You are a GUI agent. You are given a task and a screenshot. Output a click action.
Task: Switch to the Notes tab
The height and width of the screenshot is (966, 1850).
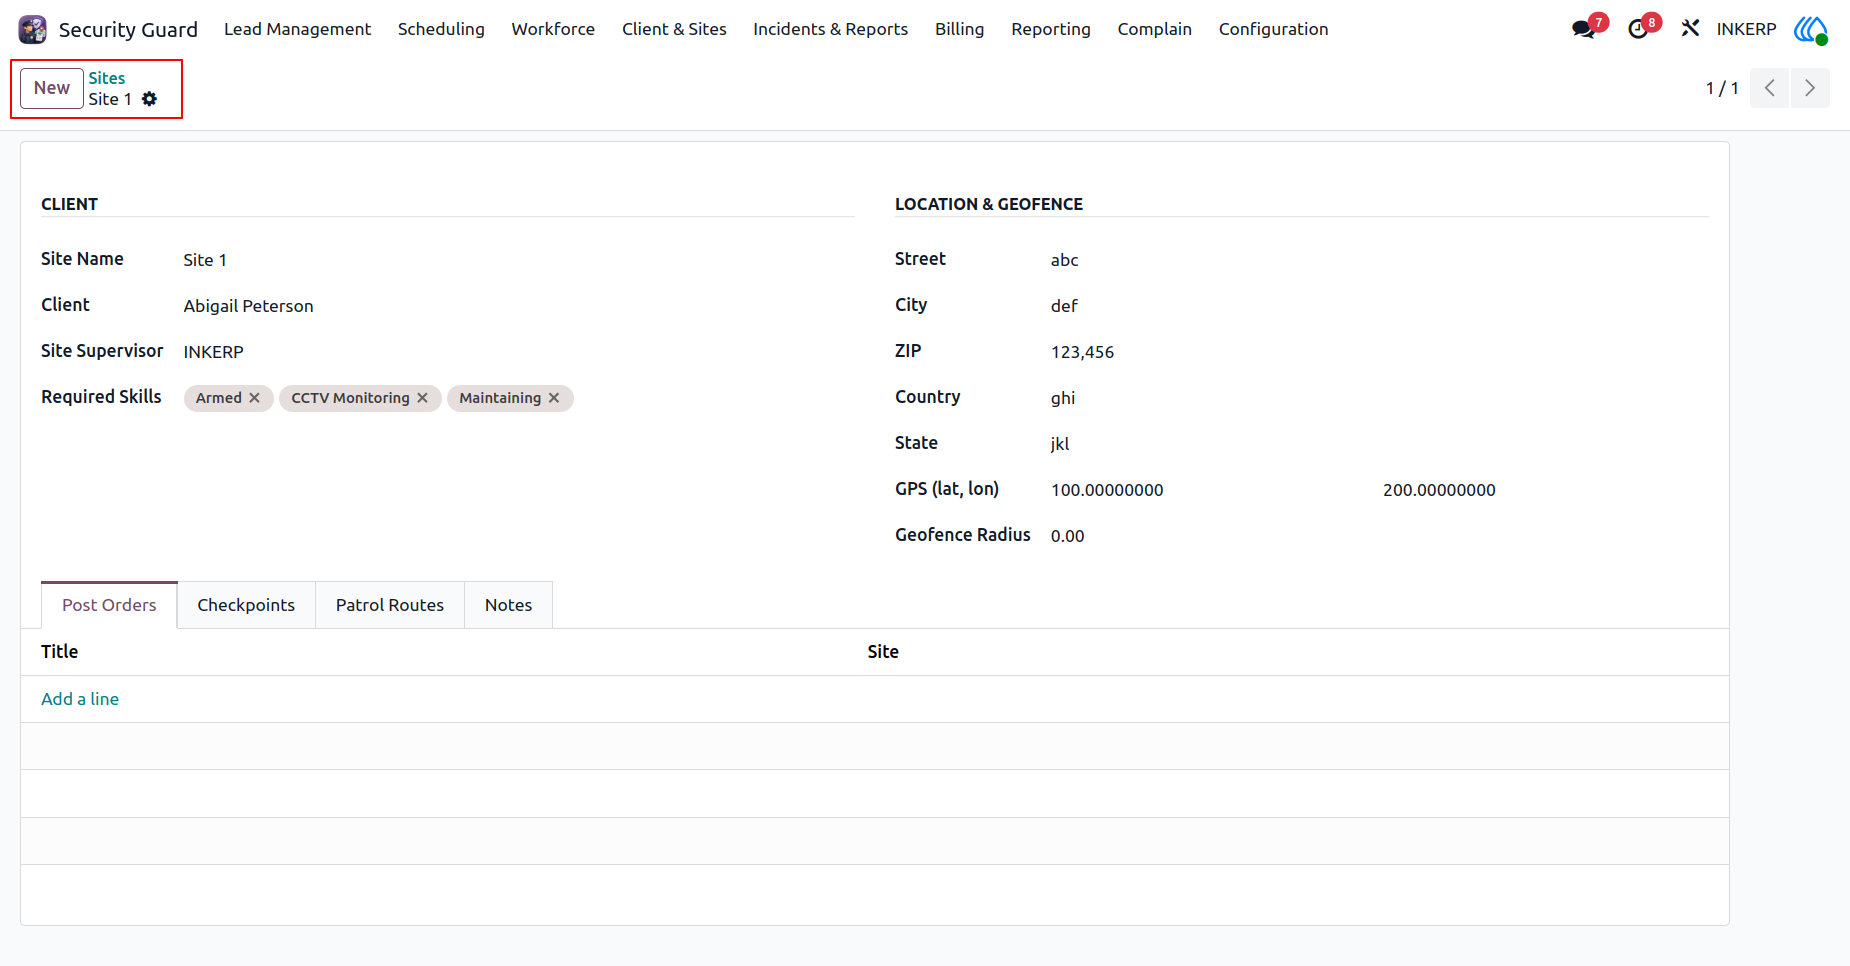tap(508, 605)
